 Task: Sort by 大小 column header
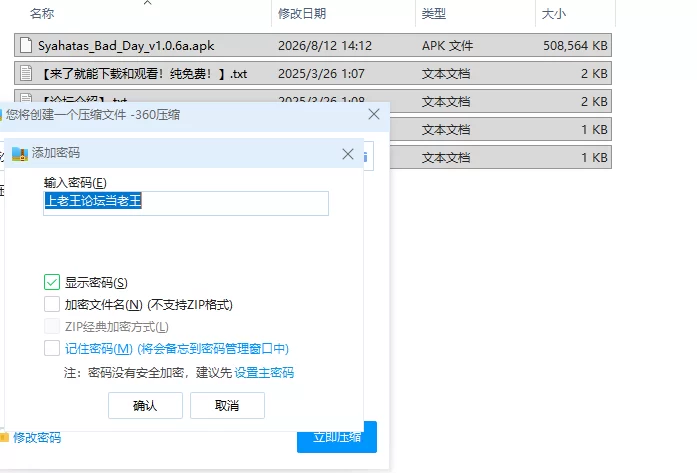click(553, 13)
